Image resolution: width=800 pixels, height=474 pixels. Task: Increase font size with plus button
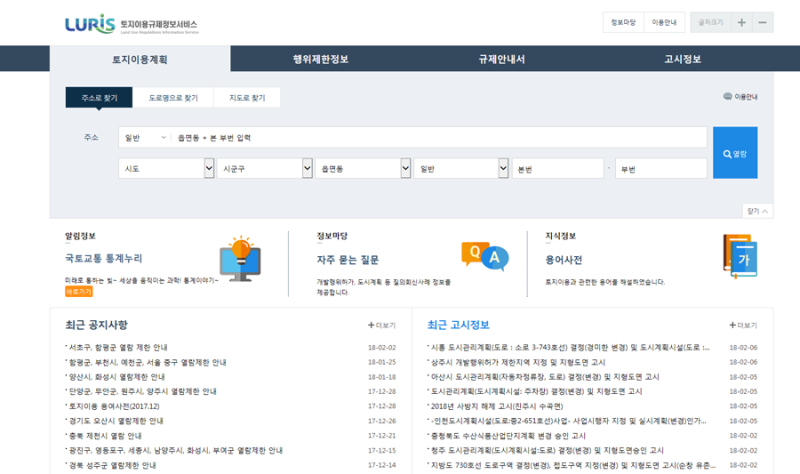pos(742,22)
